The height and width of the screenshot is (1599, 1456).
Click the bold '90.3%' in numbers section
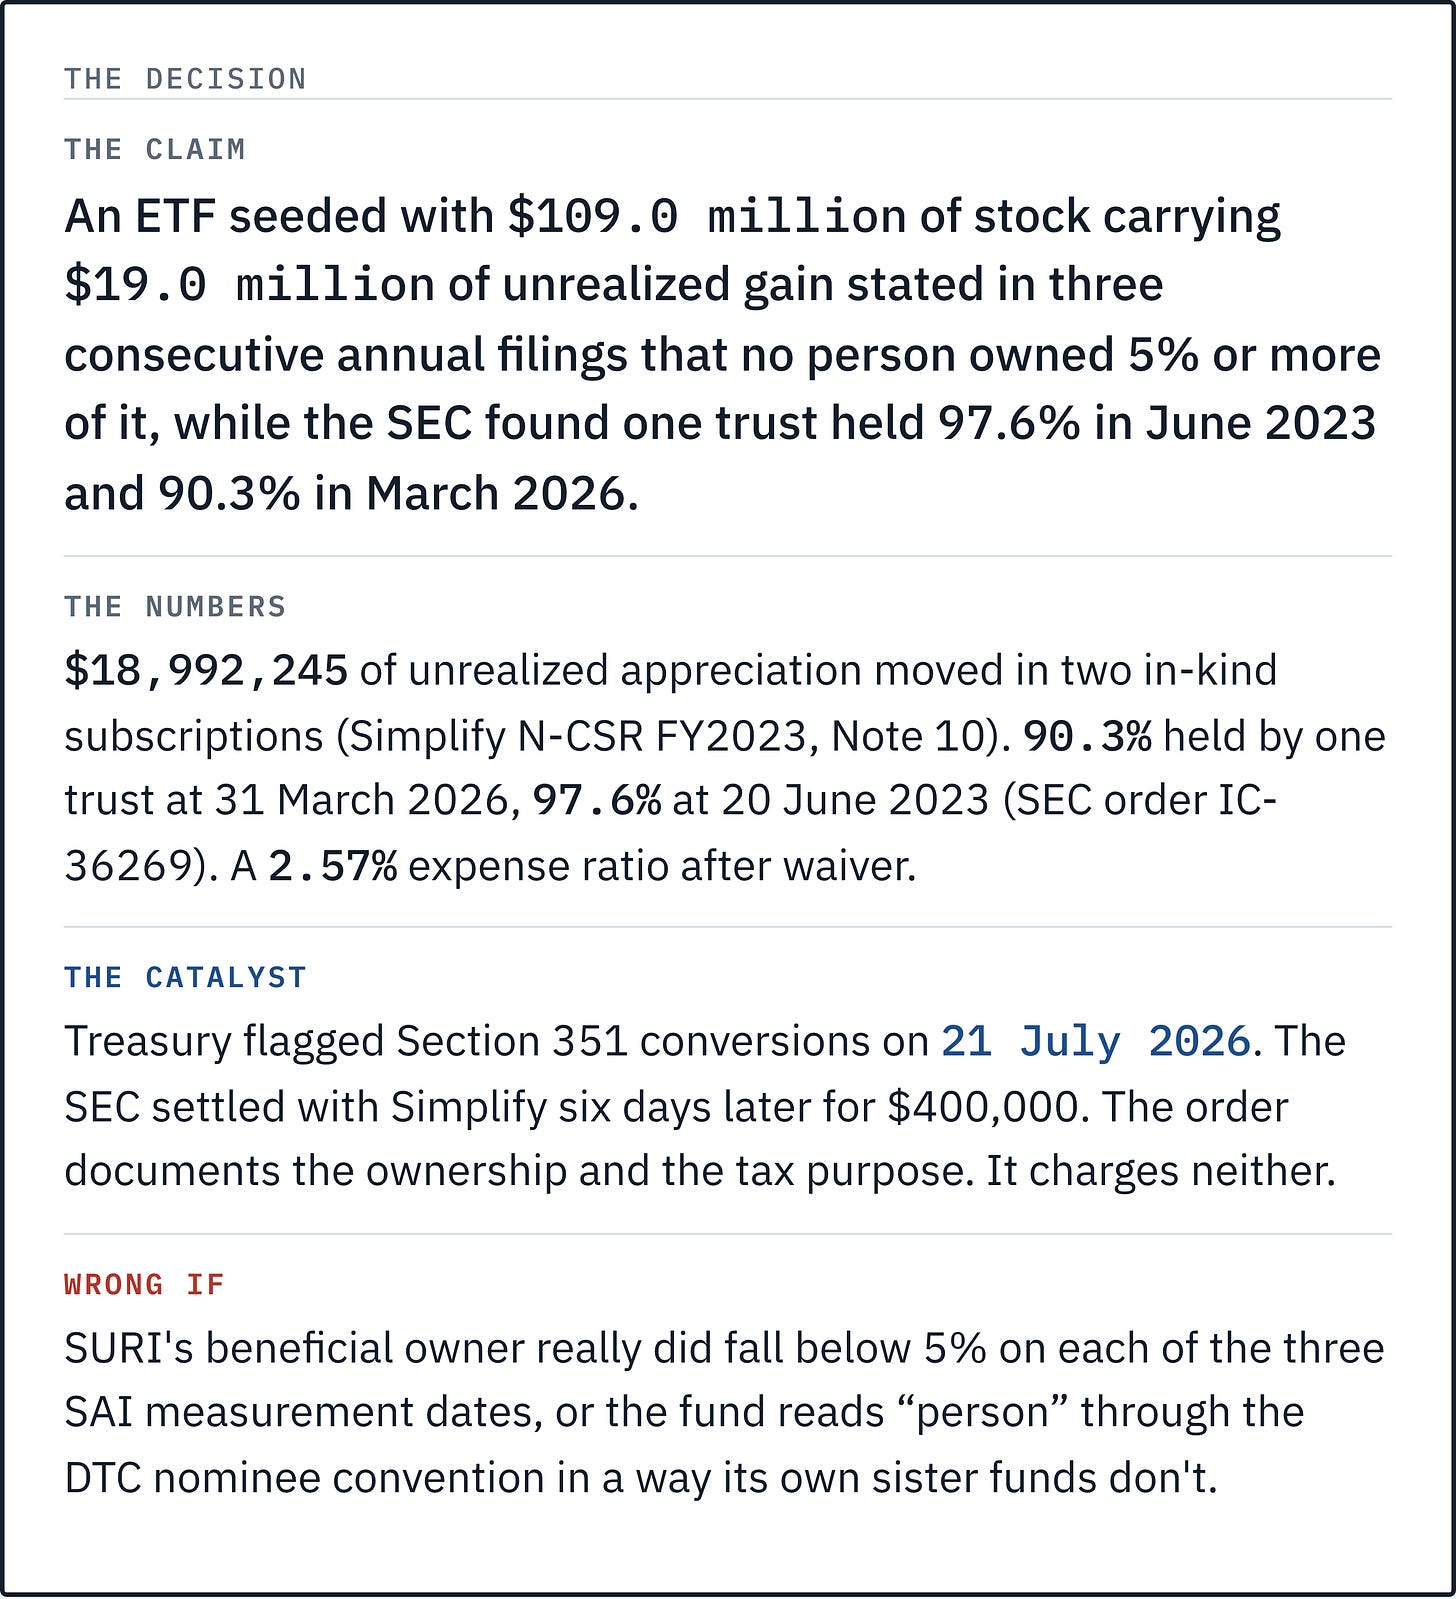pyautogui.click(x=1087, y=737)
